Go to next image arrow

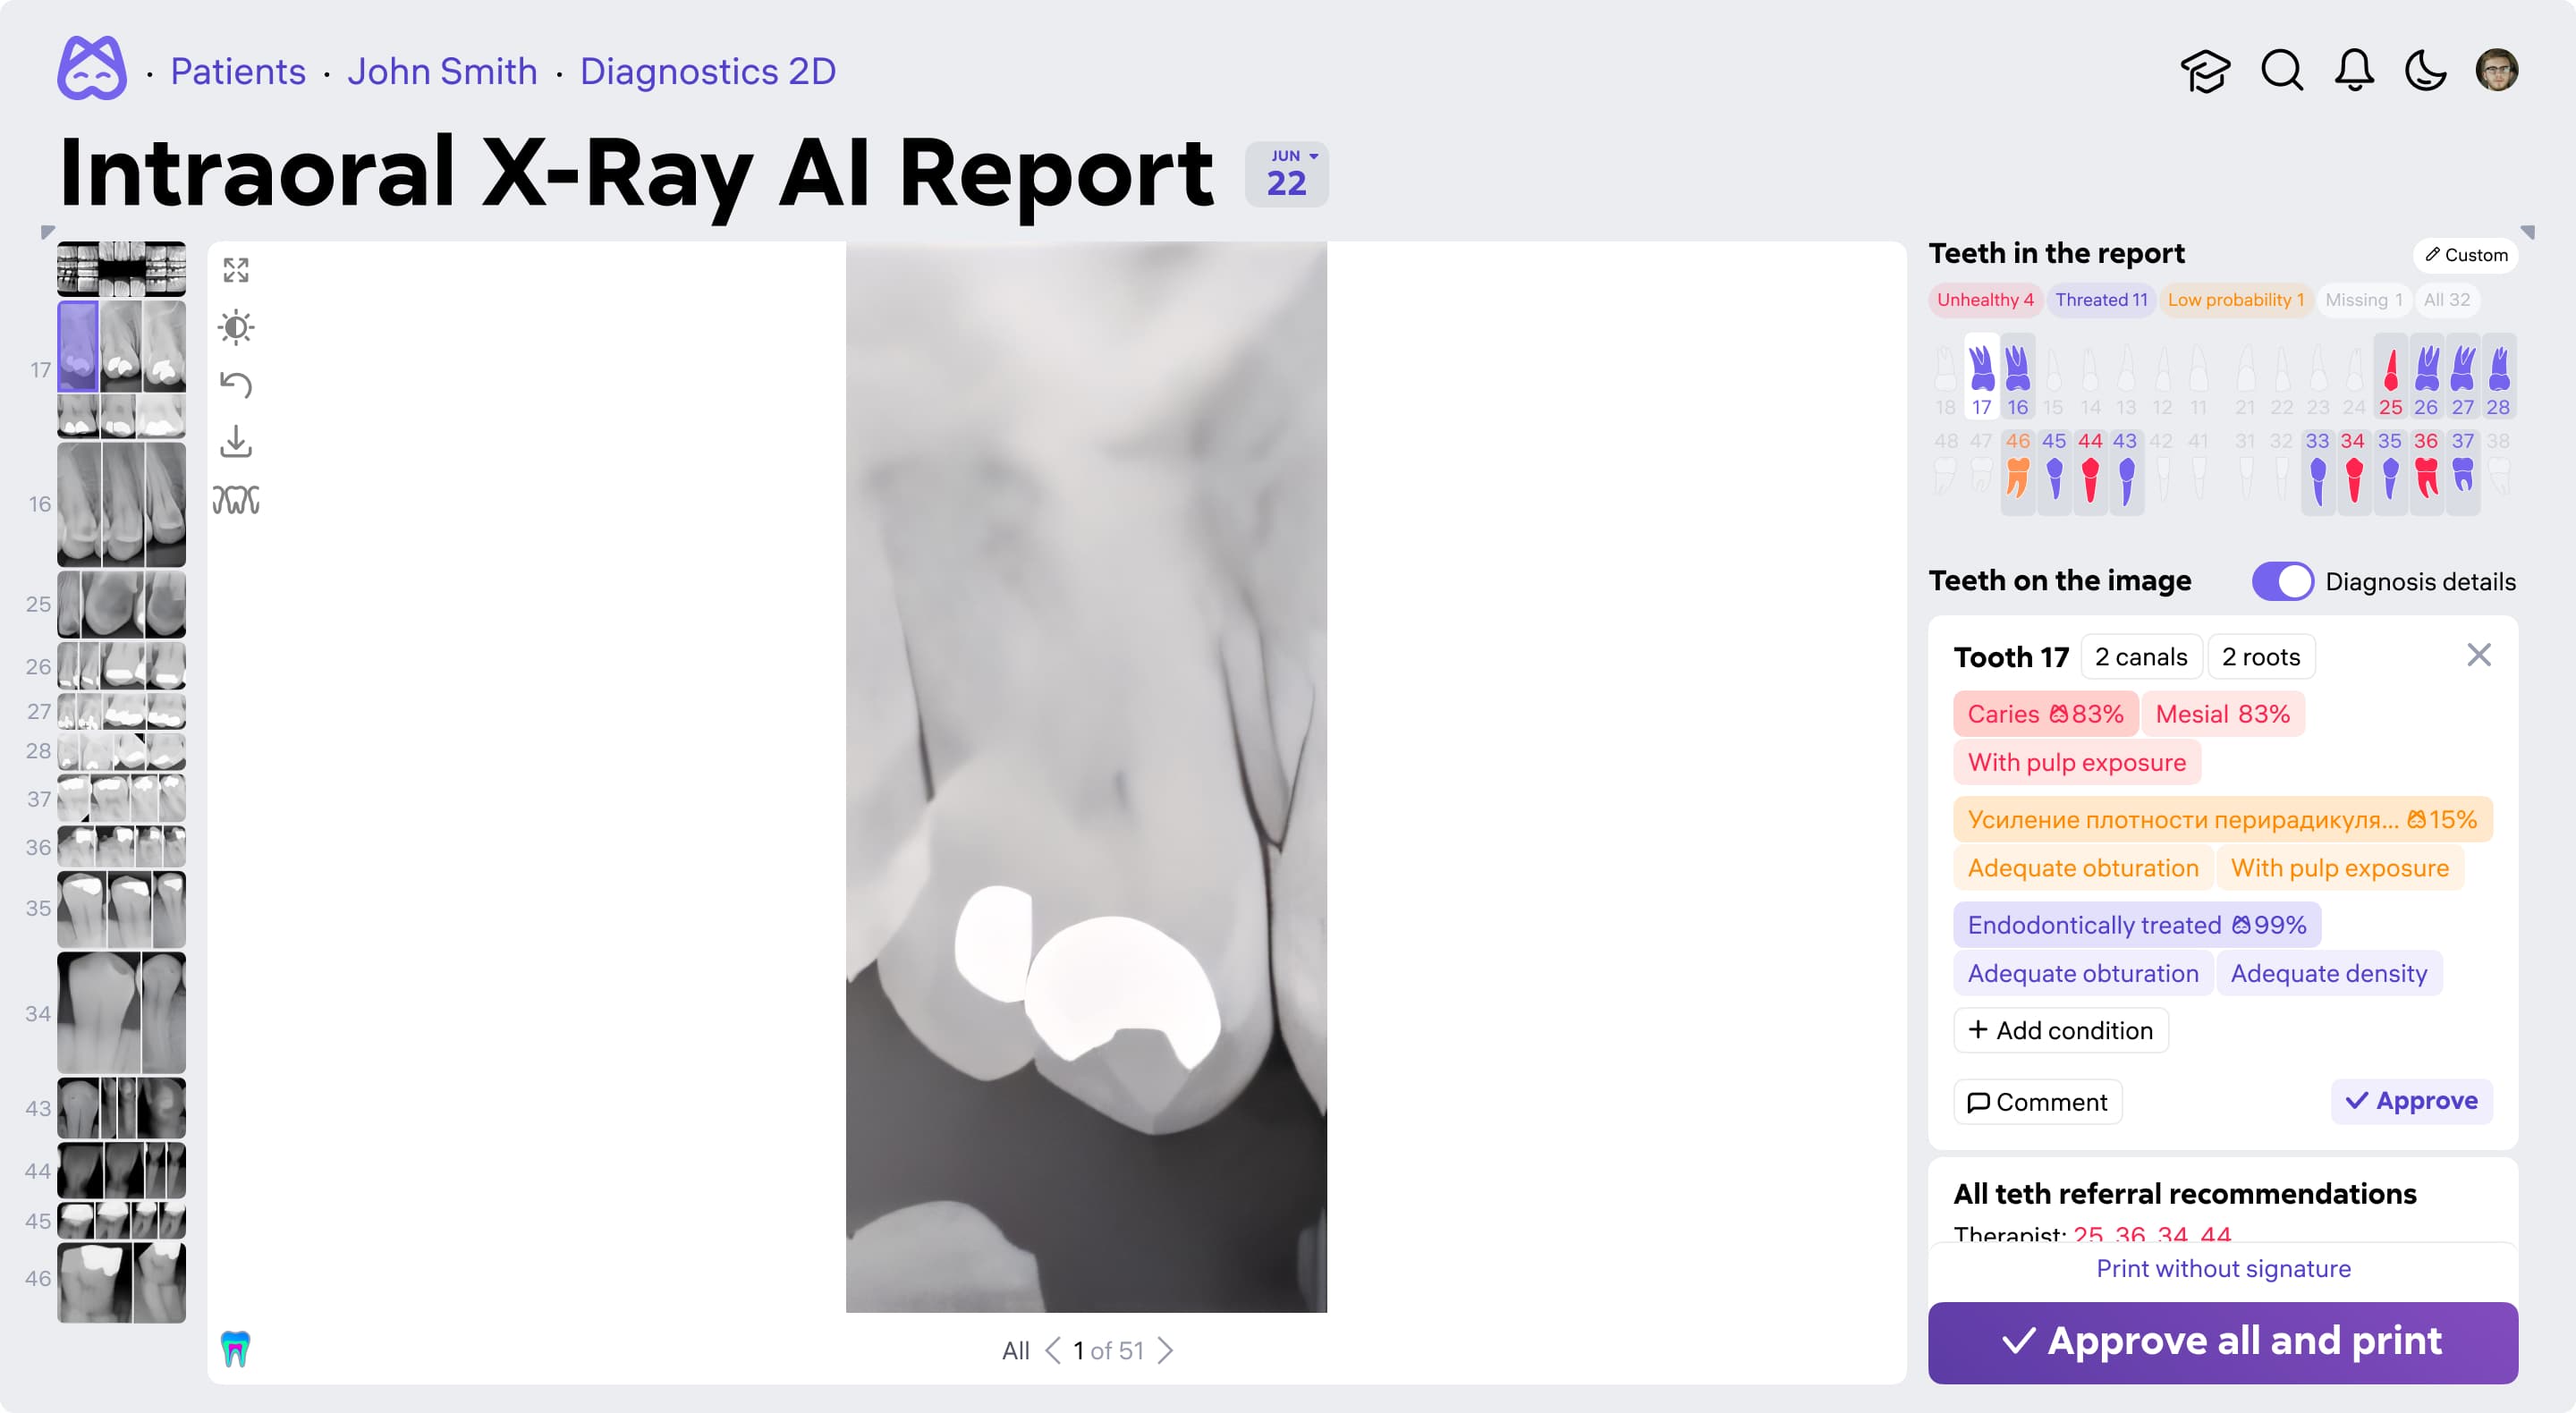1165,1351
